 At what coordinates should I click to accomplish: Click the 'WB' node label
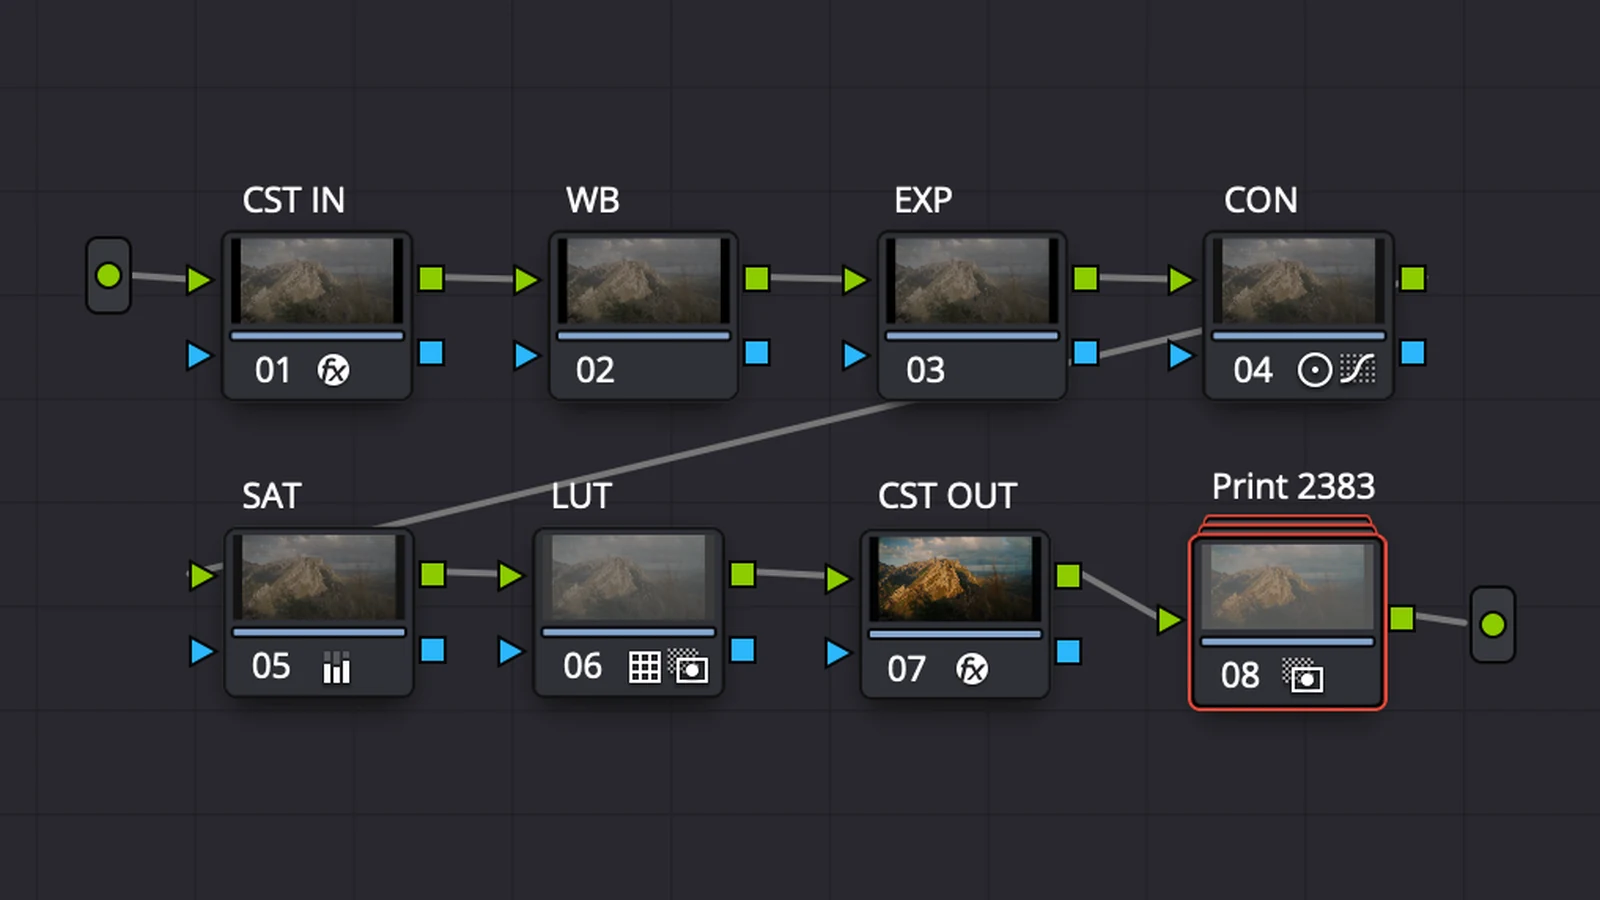(593, 200)
